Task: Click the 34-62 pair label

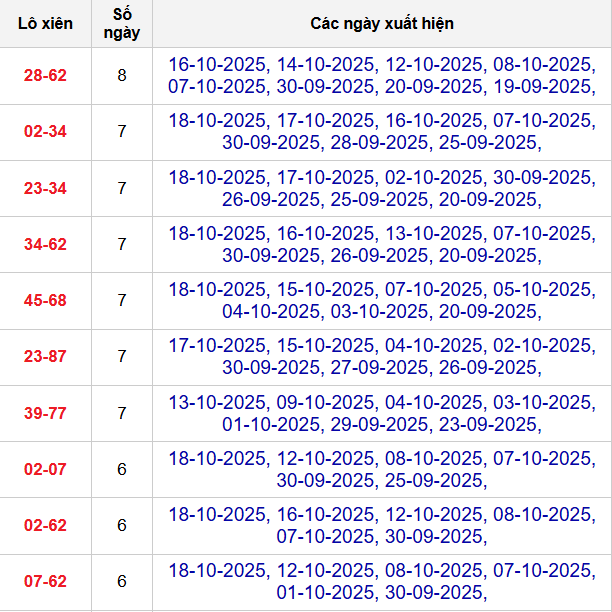Action: (45, 244)
